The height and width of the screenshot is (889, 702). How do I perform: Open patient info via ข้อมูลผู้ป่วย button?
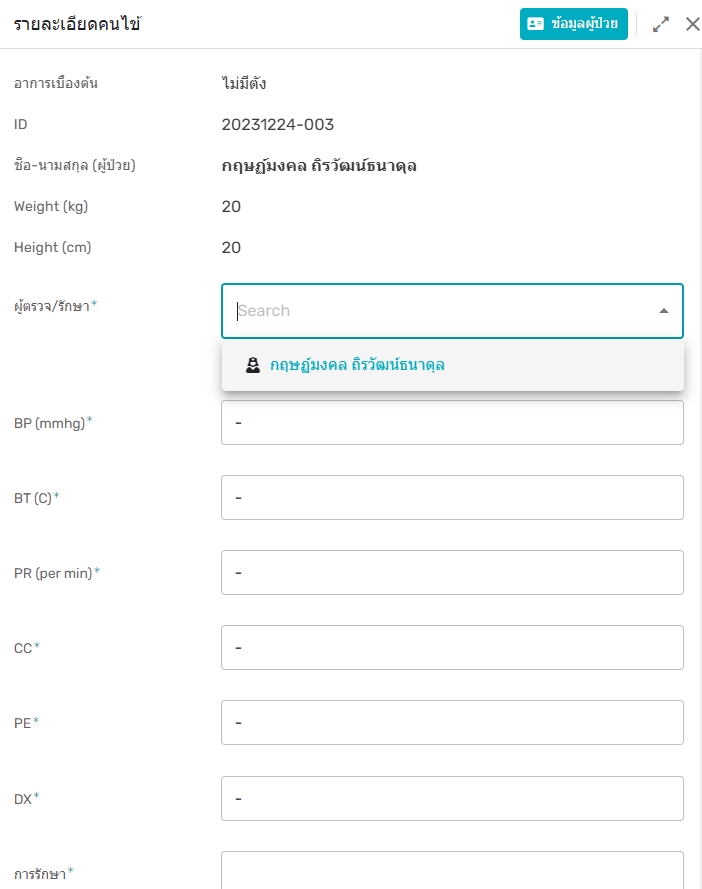(x=573, y=23)
